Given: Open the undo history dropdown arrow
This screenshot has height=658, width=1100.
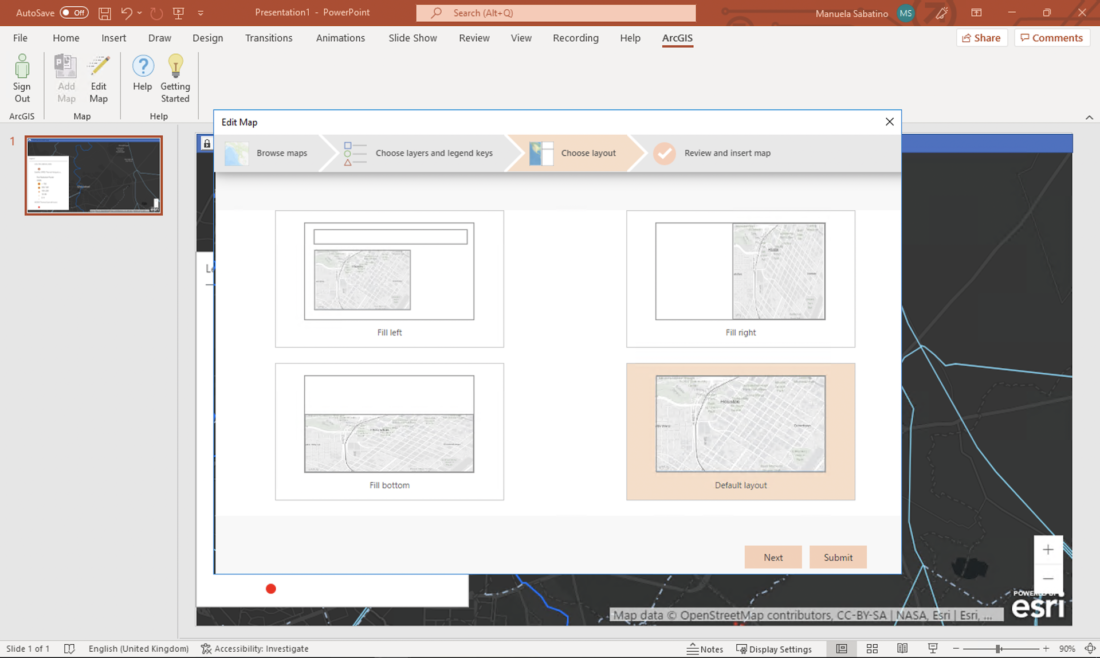Looking at the screenshot, I should (x=139, y=13).
